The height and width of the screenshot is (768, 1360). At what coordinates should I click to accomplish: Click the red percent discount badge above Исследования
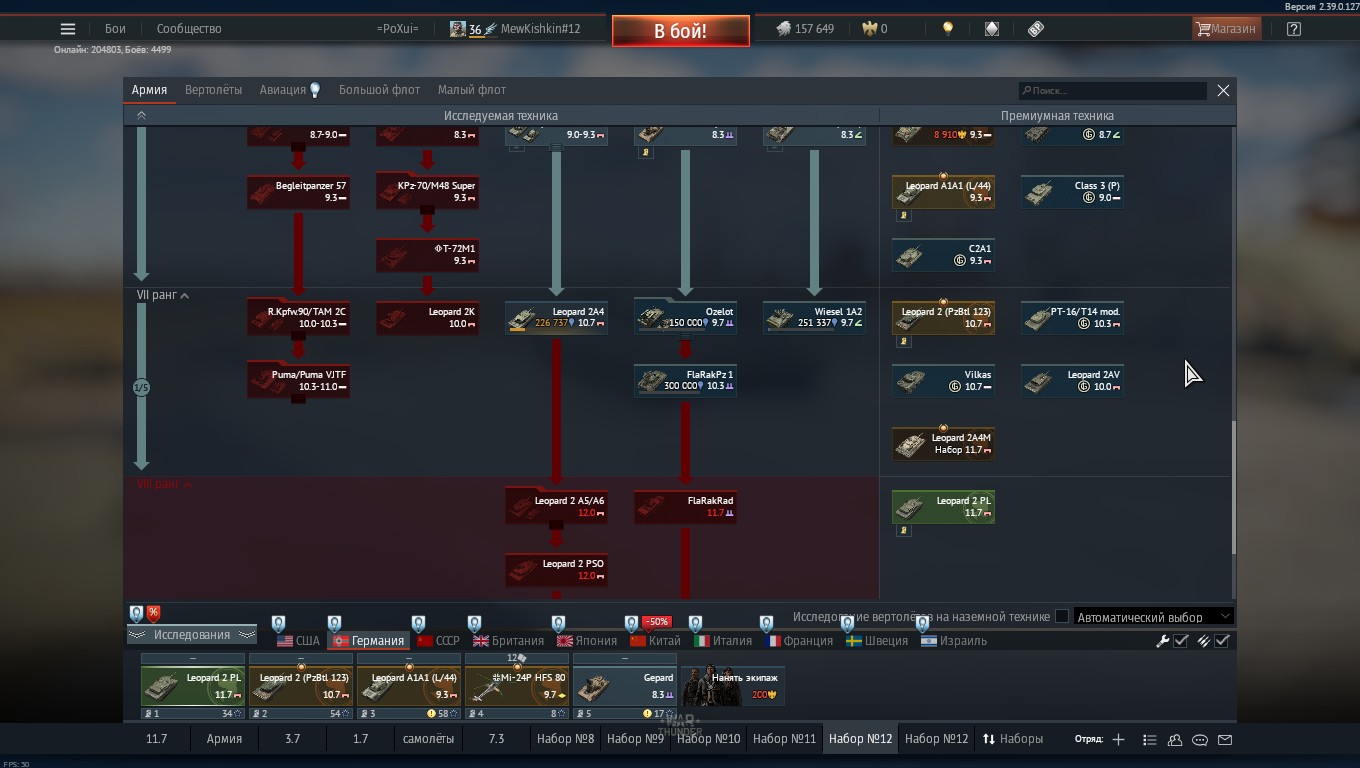[153, 613]
